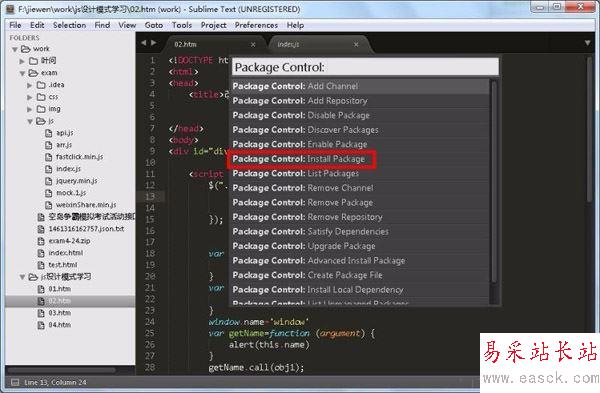The image size is (600, 393).
Task: Expand the img folder arrow
Action: pos(30,109)
